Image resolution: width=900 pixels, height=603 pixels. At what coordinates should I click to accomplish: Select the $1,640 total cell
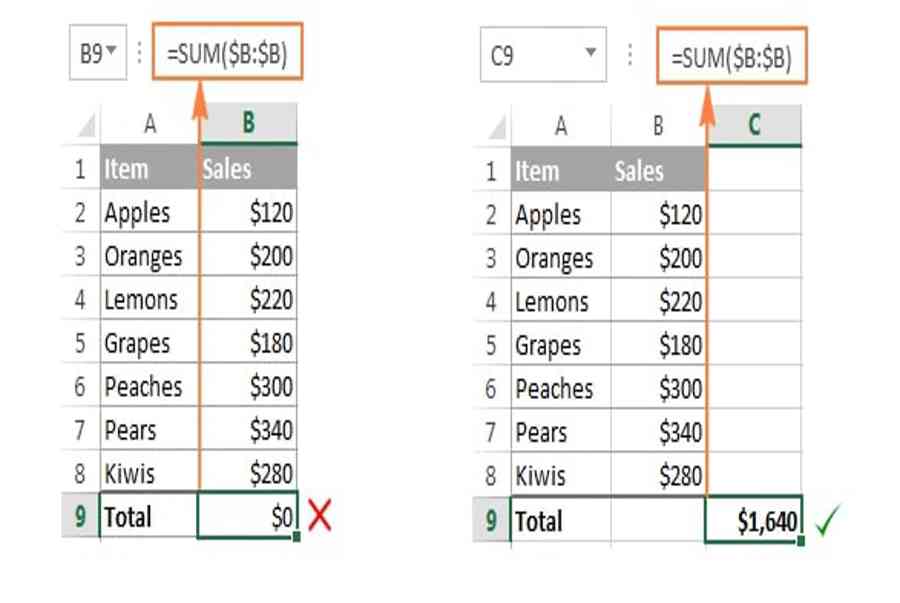(x=753, y=519)
